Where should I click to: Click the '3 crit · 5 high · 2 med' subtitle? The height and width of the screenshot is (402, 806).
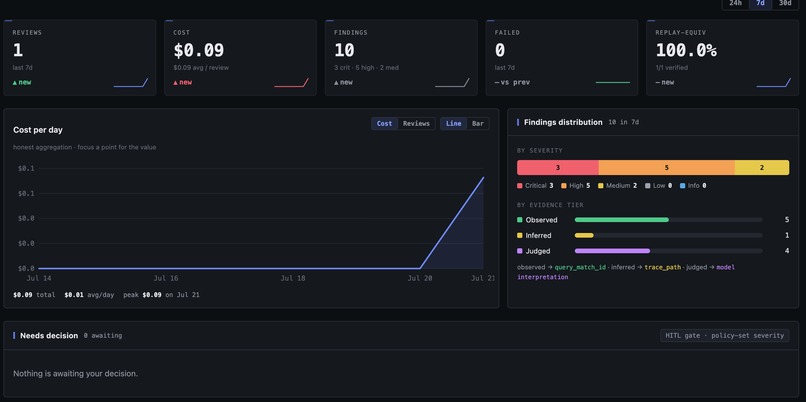[x=366, y=68]
